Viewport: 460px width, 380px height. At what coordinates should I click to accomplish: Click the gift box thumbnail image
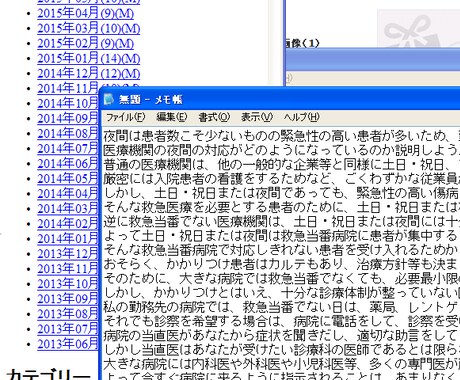[x=418, y=28]
